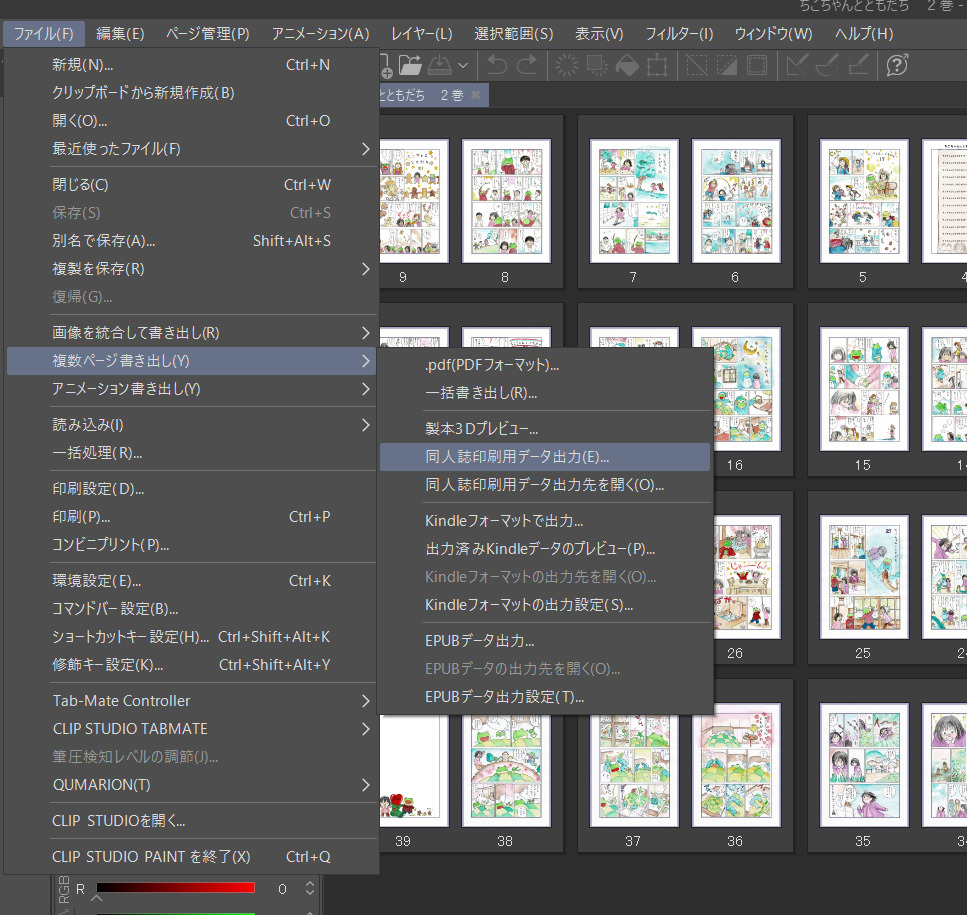Select .pdf(PDFフォーマット)... export option
Viewport: 967px width, 915px height.
click(x=545, y=365)
